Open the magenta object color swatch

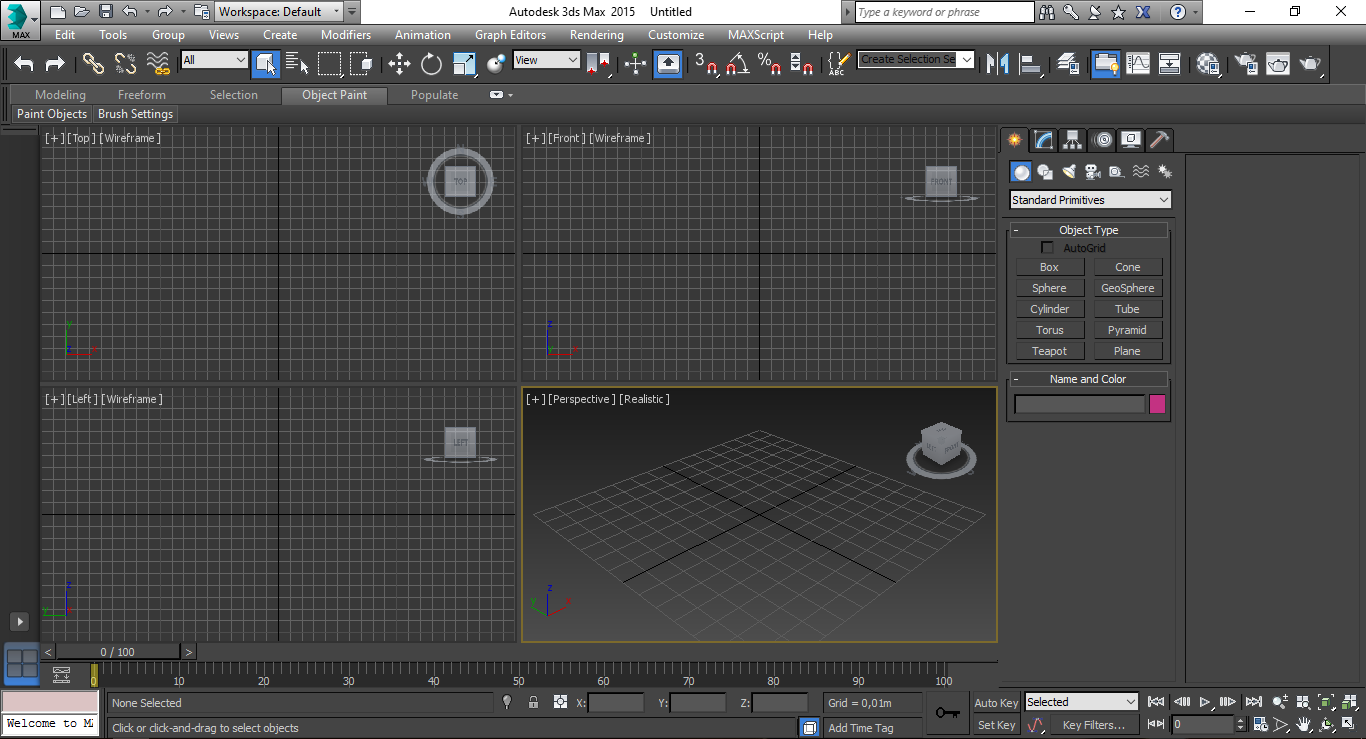click(x=1157, y=404)
